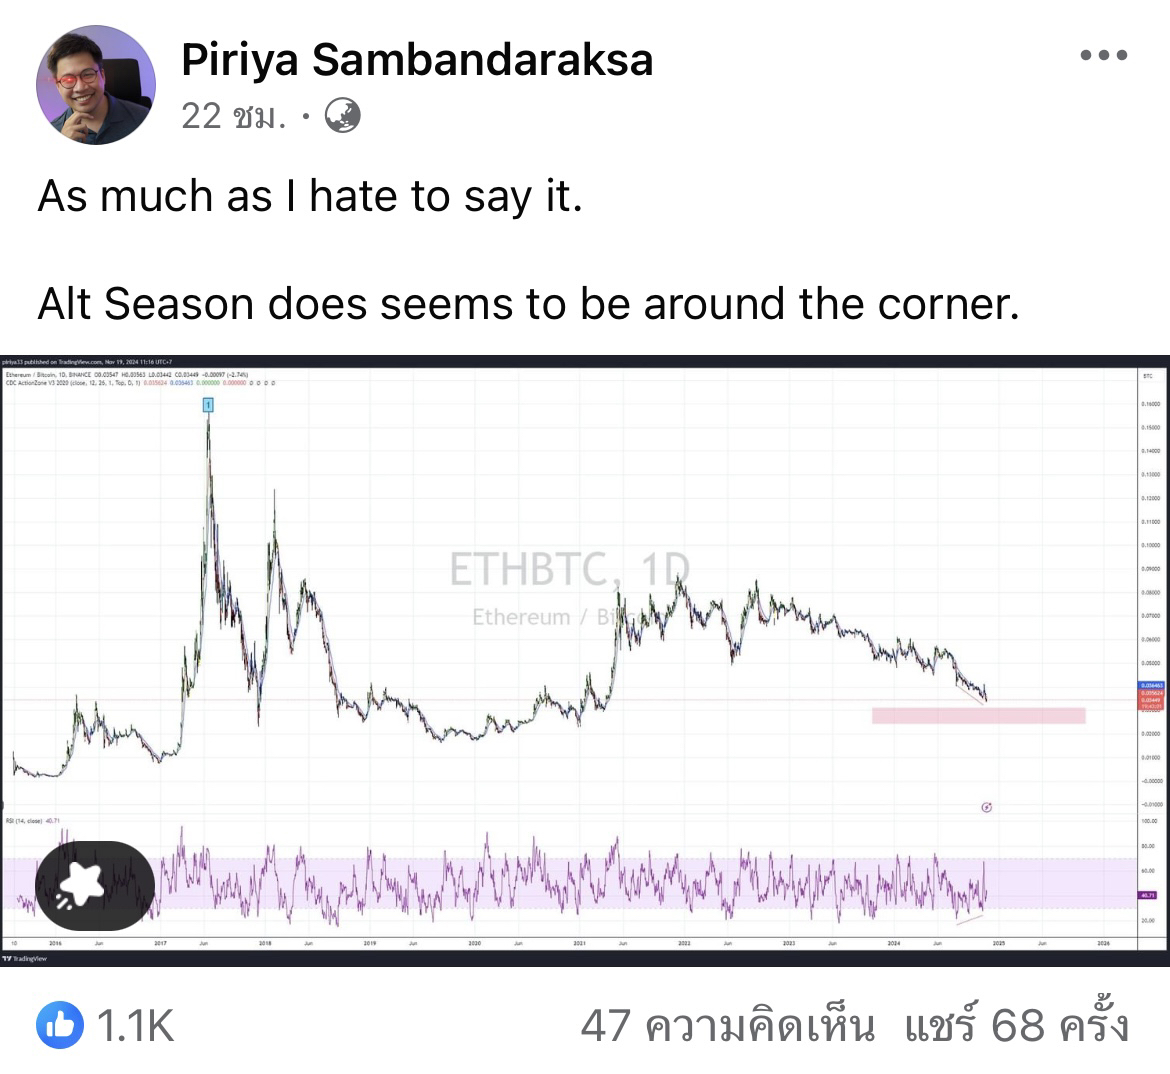Screen dimensions: 1170x1074
Task: Click the "22 ชม." post timestamp
Action: (233, 117)
